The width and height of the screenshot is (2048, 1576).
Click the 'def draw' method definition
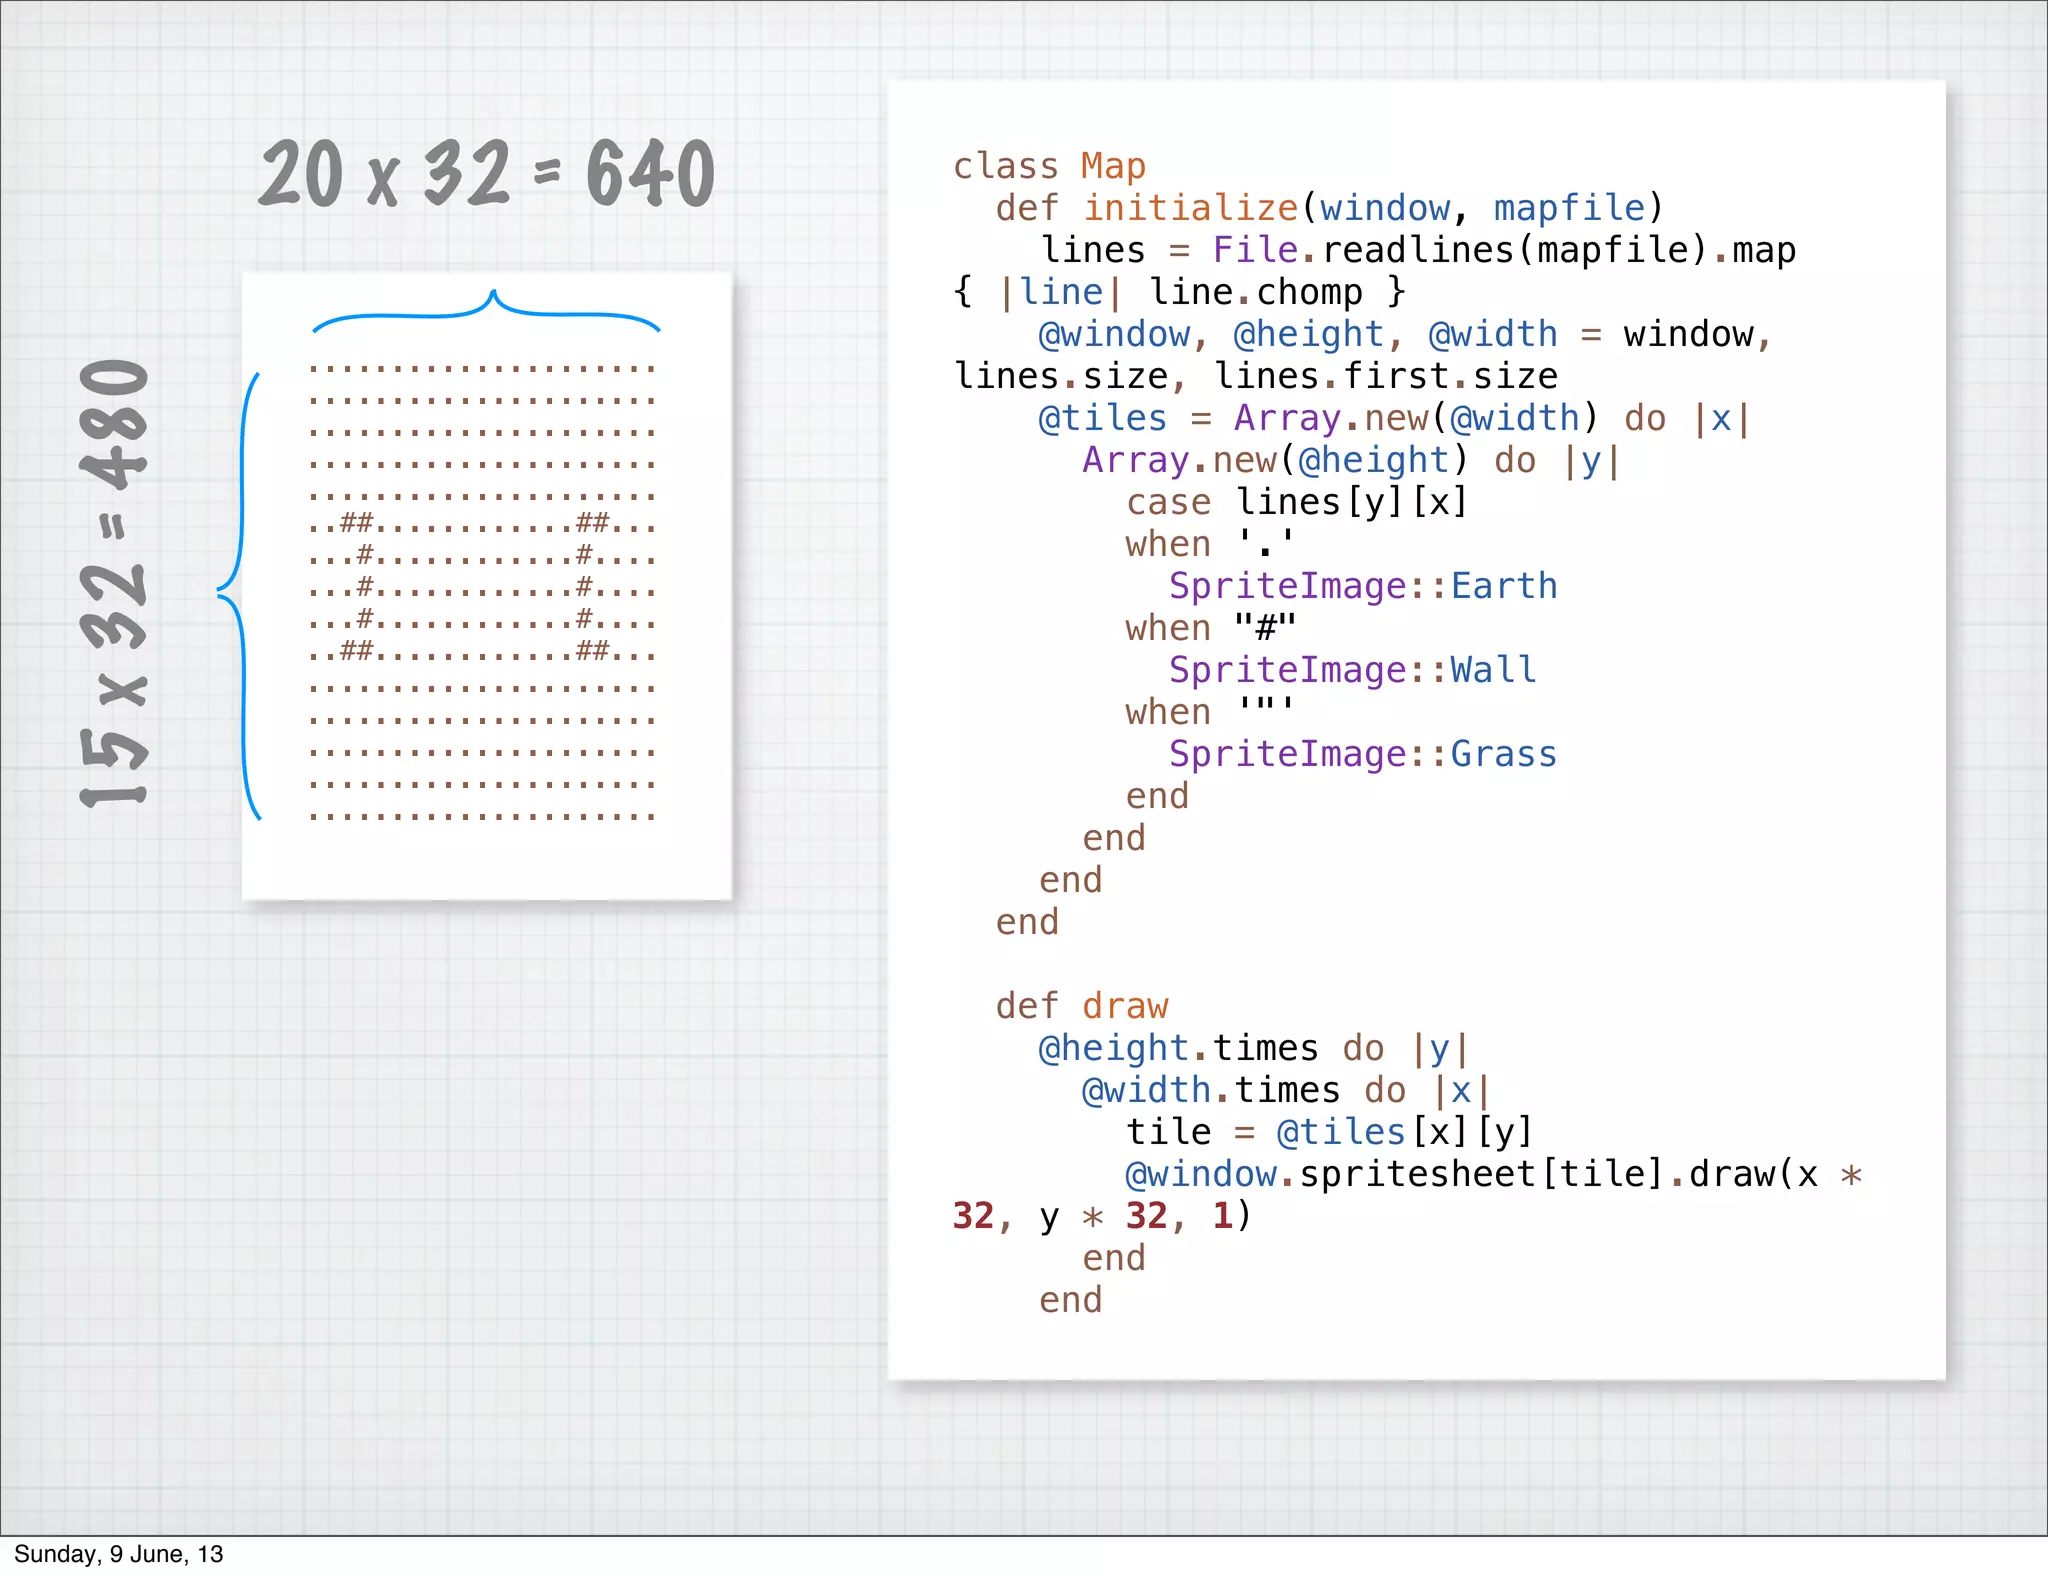pyautogui.click(x=1081, y=1006)
